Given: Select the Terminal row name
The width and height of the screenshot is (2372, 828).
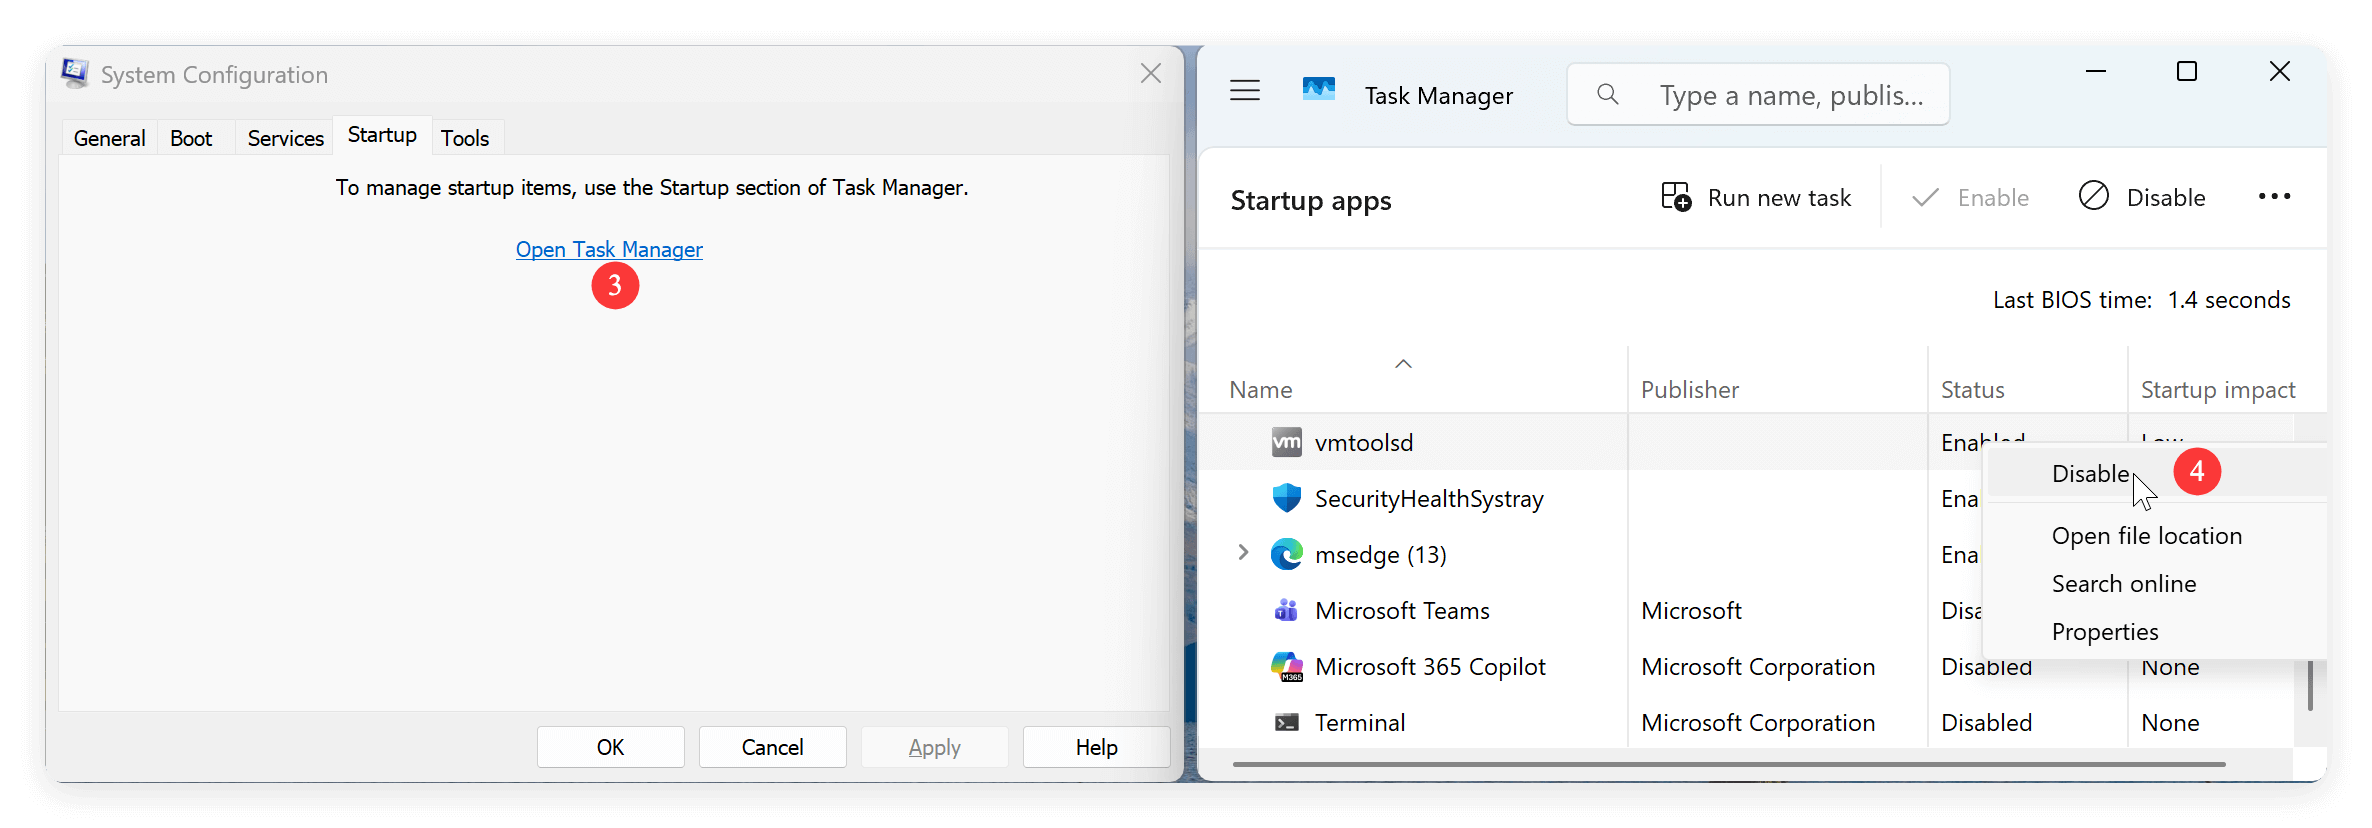Looking at the screenshot, I should tap(1360, 723).
